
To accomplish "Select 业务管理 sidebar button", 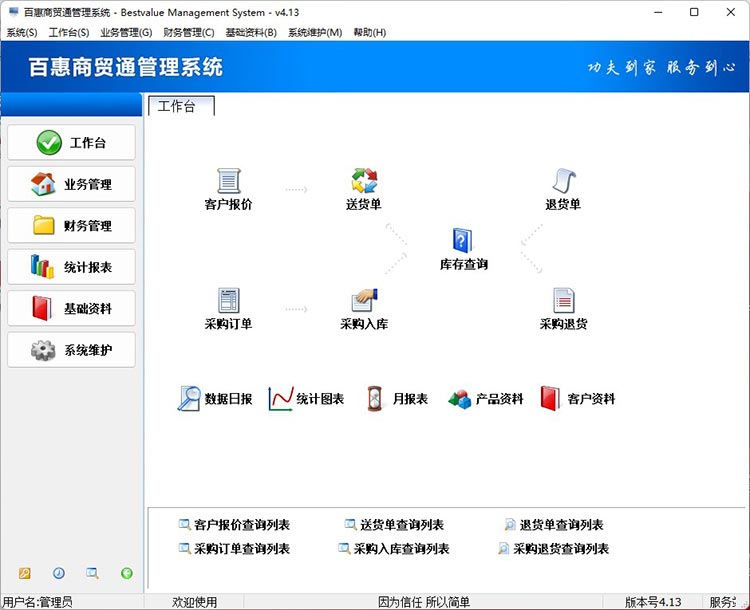I will pyautogui.click(x=71, y=184).
